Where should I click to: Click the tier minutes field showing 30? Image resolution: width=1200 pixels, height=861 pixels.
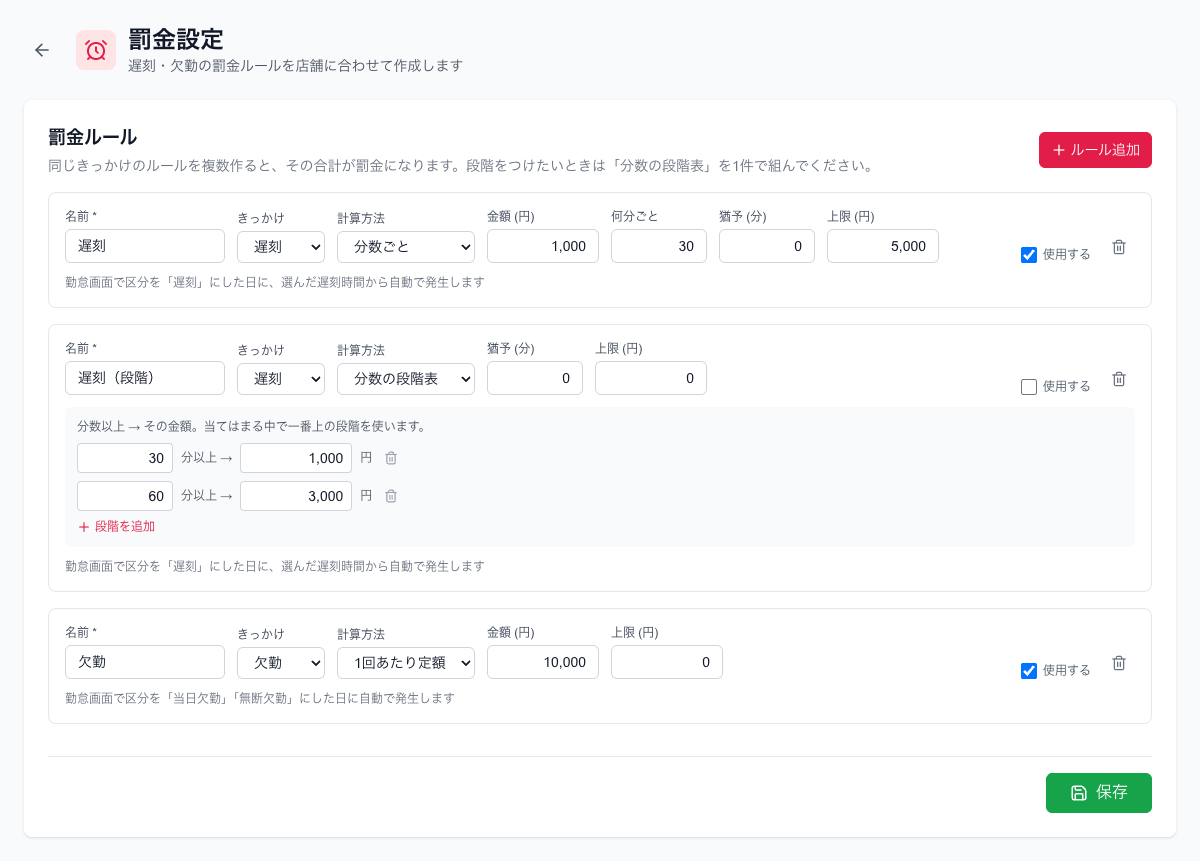click(x=125, y=458)
